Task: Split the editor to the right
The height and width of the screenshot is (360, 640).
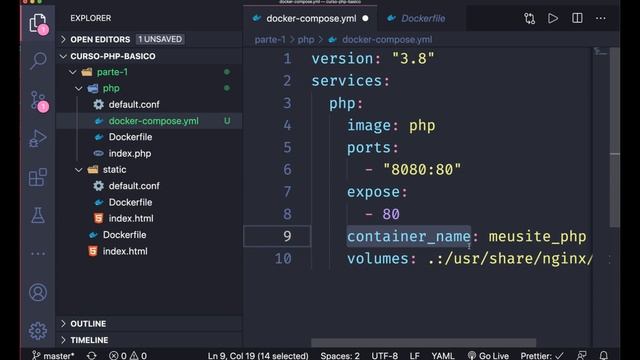Action: click(577, 18)
